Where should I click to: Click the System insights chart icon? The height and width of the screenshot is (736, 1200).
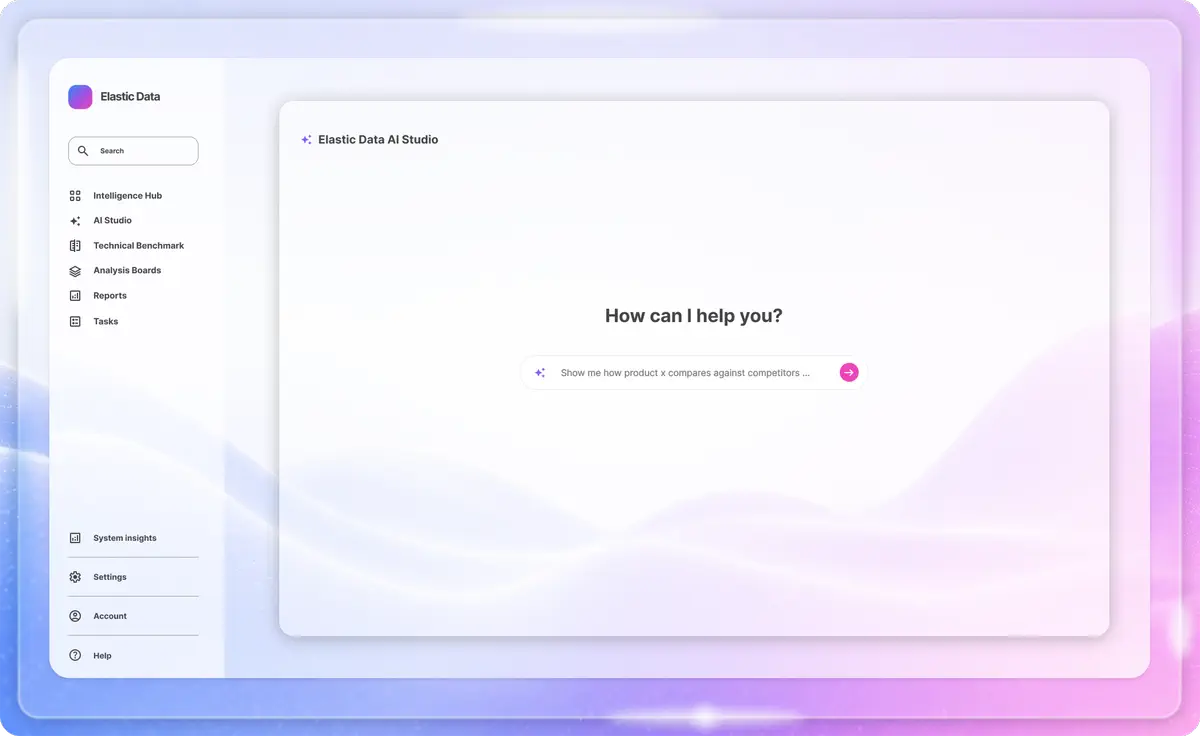tap(75, 538)
